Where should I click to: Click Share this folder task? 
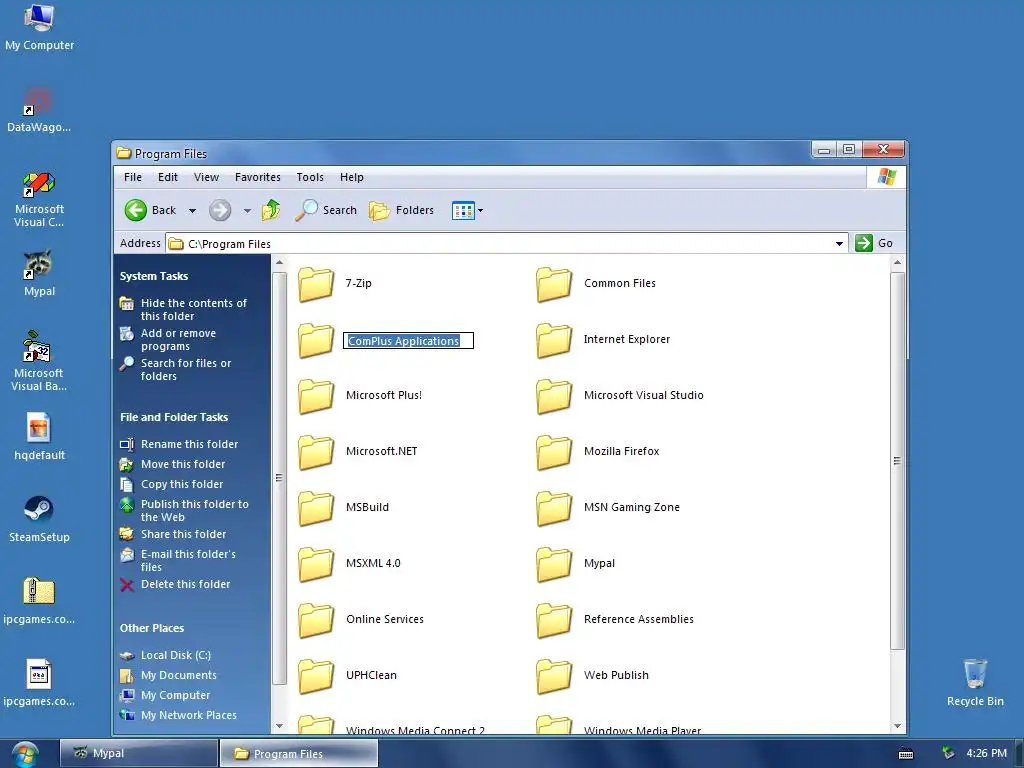click(x=184, y=534)
